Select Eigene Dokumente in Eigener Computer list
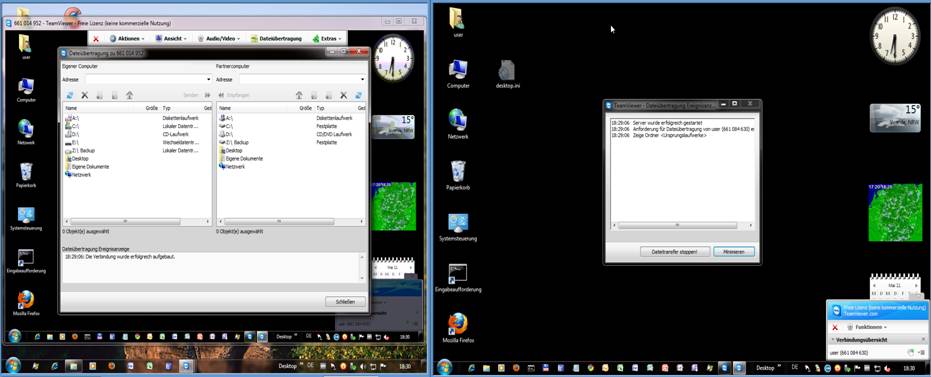The height and width of the screenshot is (377, 931). [87, 167]
